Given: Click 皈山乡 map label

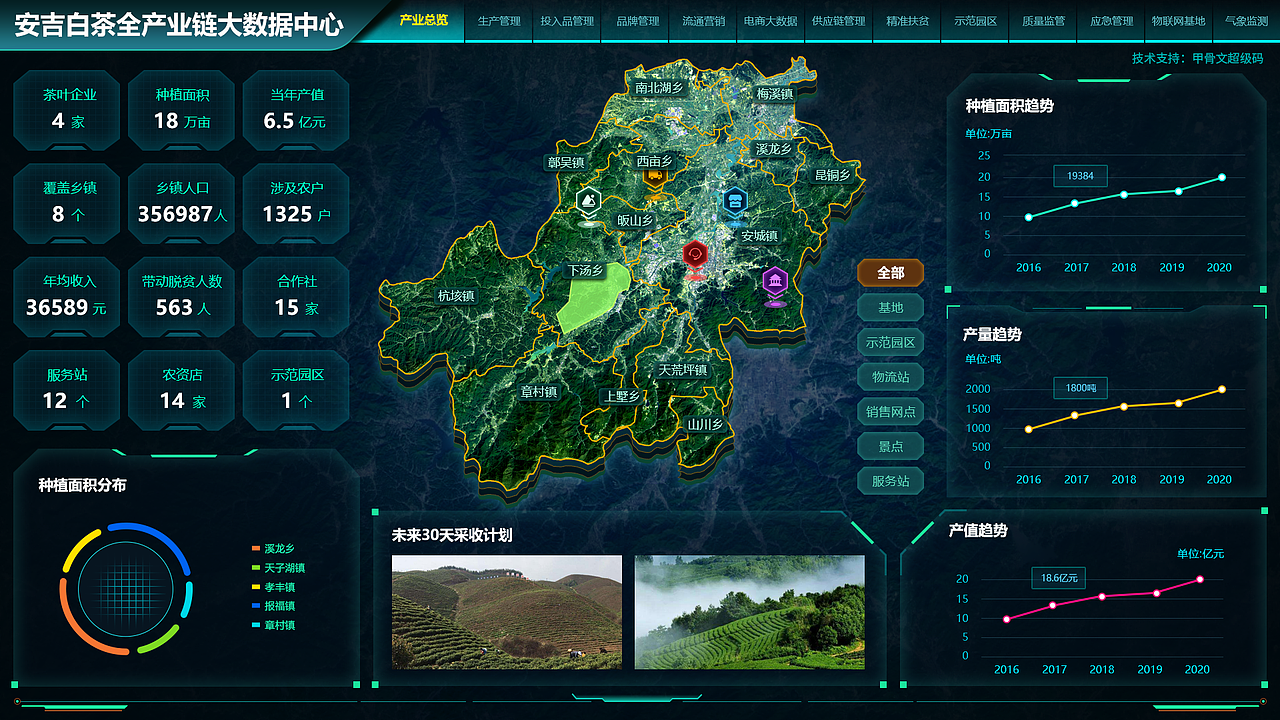Looking at the screenshot, I should [634, 221].
